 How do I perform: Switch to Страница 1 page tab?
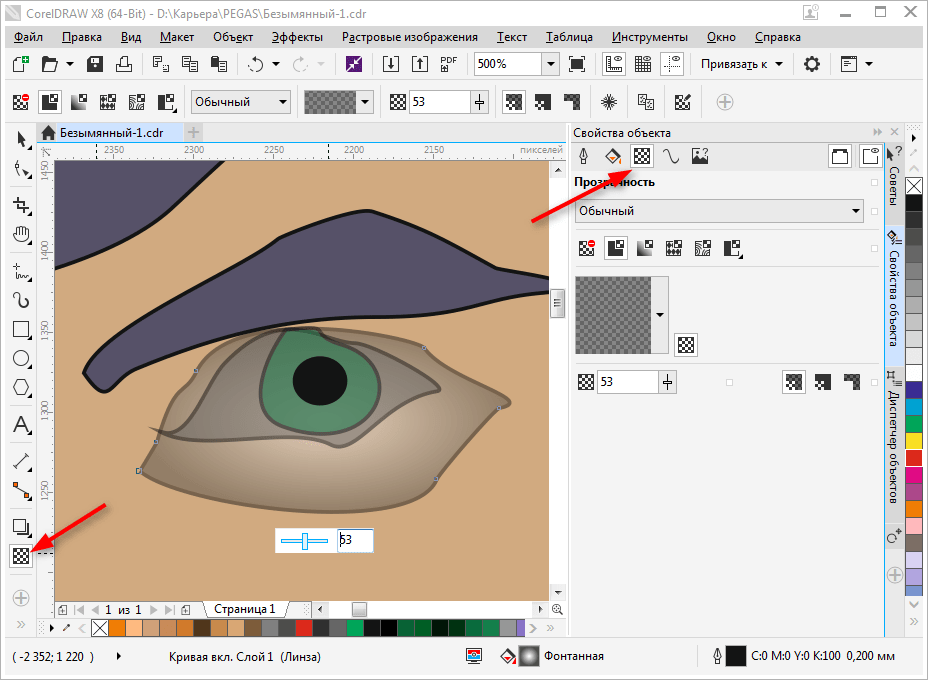click(244, 609)
